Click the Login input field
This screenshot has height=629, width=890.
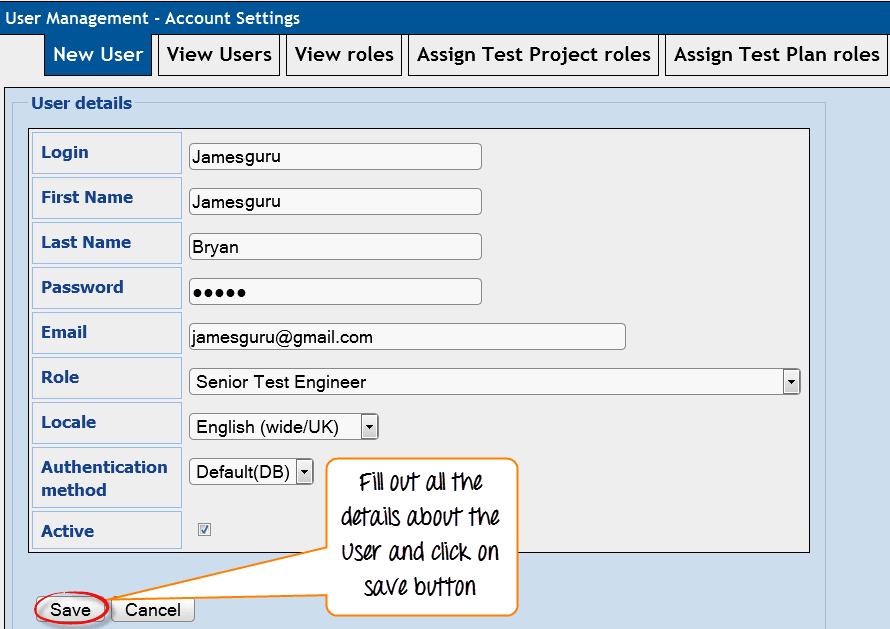(x=335, y=157)
